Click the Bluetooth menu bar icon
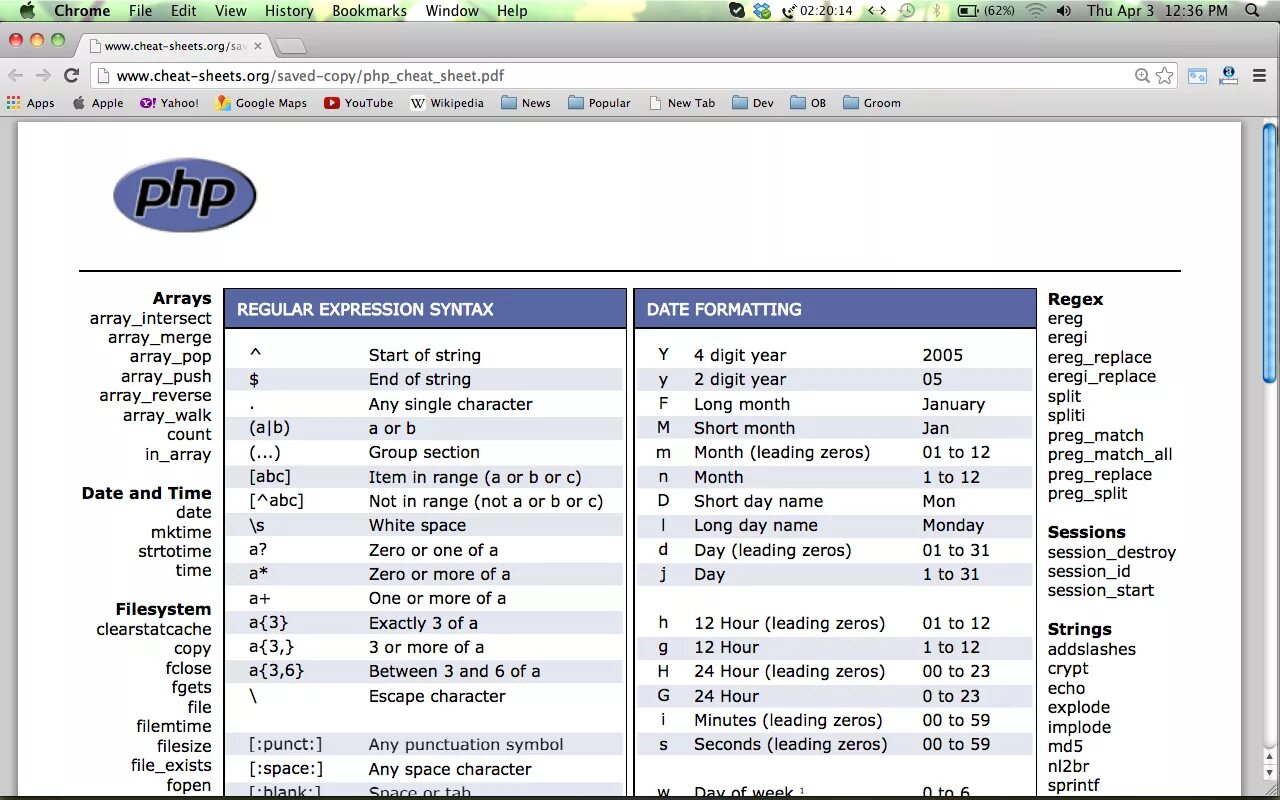Viewport: 1280px width, 800px height. click(x=937, y=11)
